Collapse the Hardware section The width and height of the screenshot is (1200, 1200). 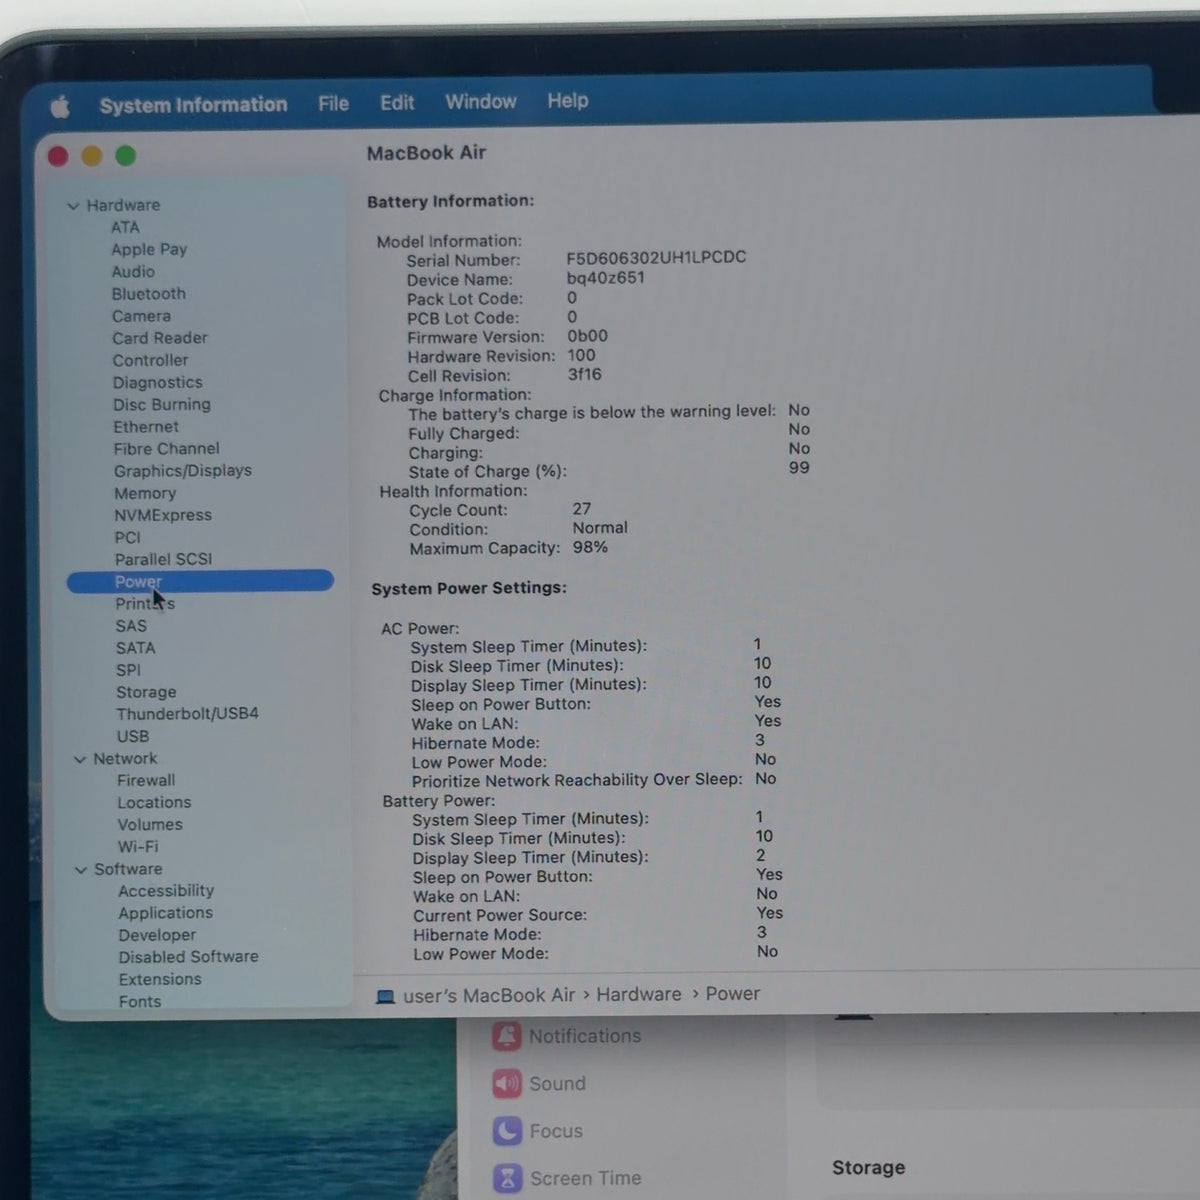click(x=73, y=206)
